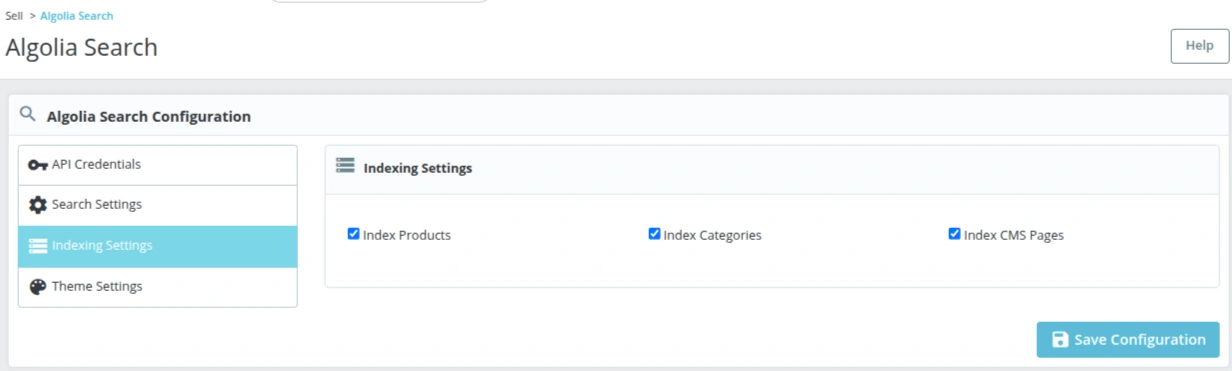Image resolution: width=1232 pixels, height=371 pixels.
Task: Click the key icon beside API Credentials
Action: point(38,165)
